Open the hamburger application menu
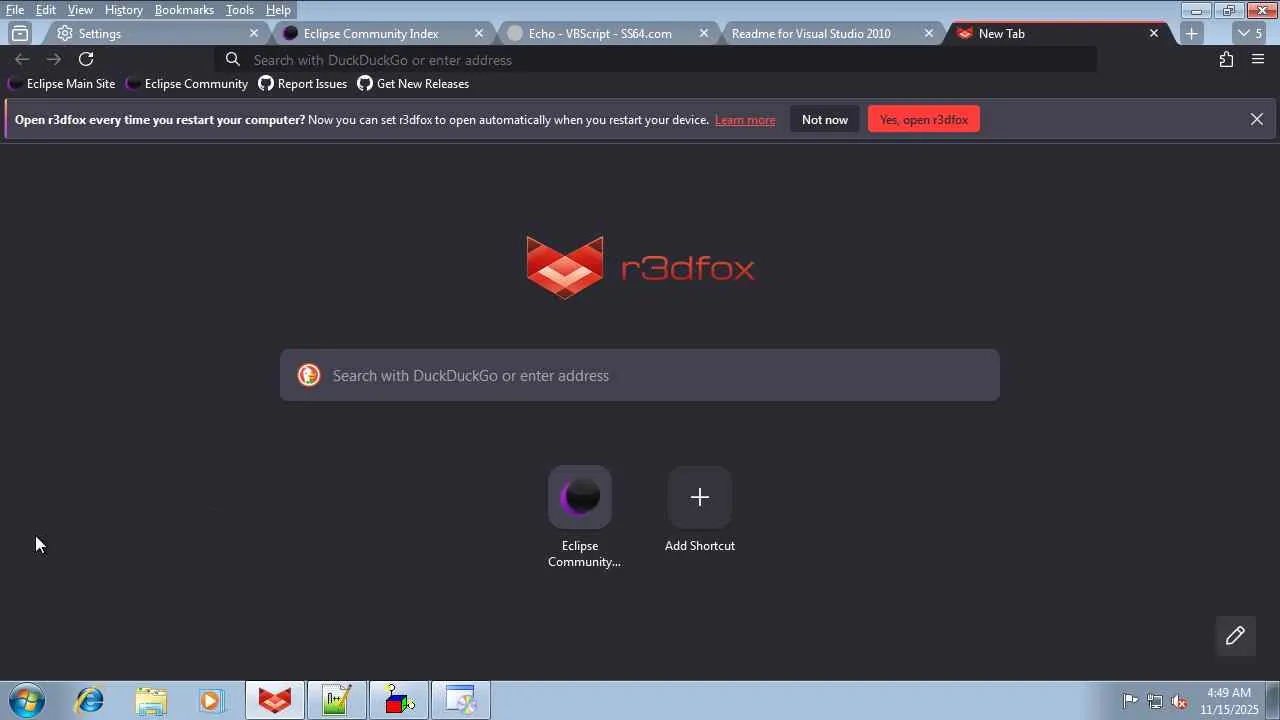Image resolution: width=1280 pixels, height=720 pixels. [1258, 60]
